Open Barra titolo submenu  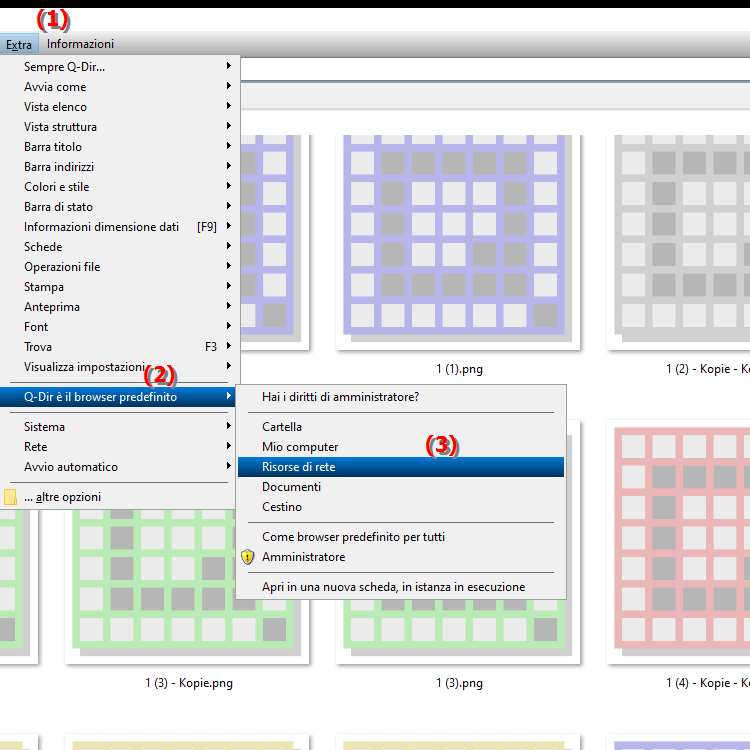point(119,147)
